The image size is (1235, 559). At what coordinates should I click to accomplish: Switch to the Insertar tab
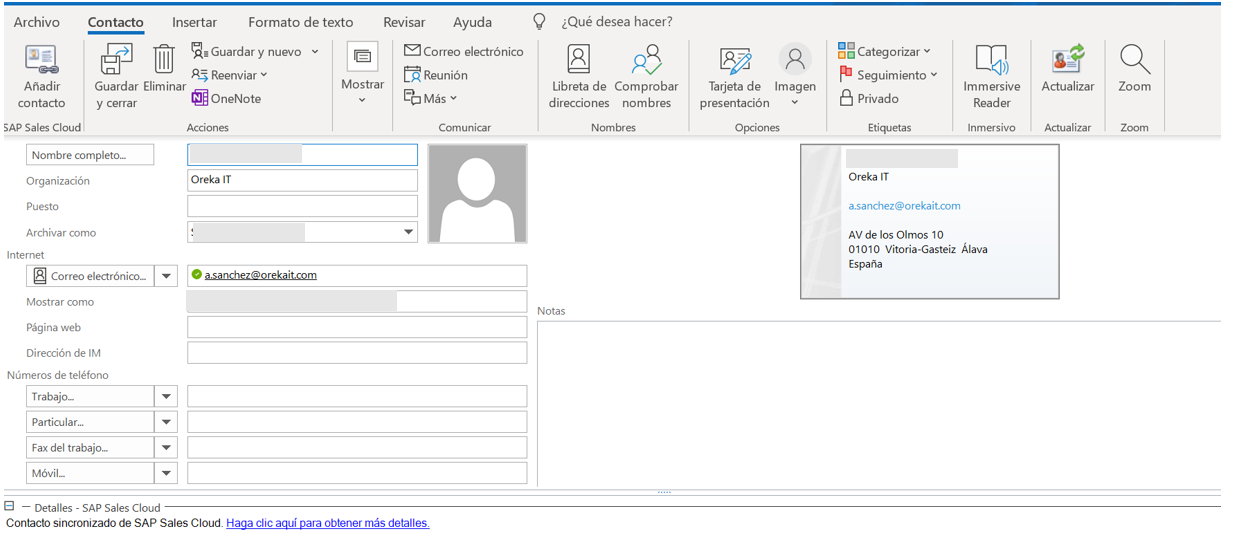click(194, 22)
